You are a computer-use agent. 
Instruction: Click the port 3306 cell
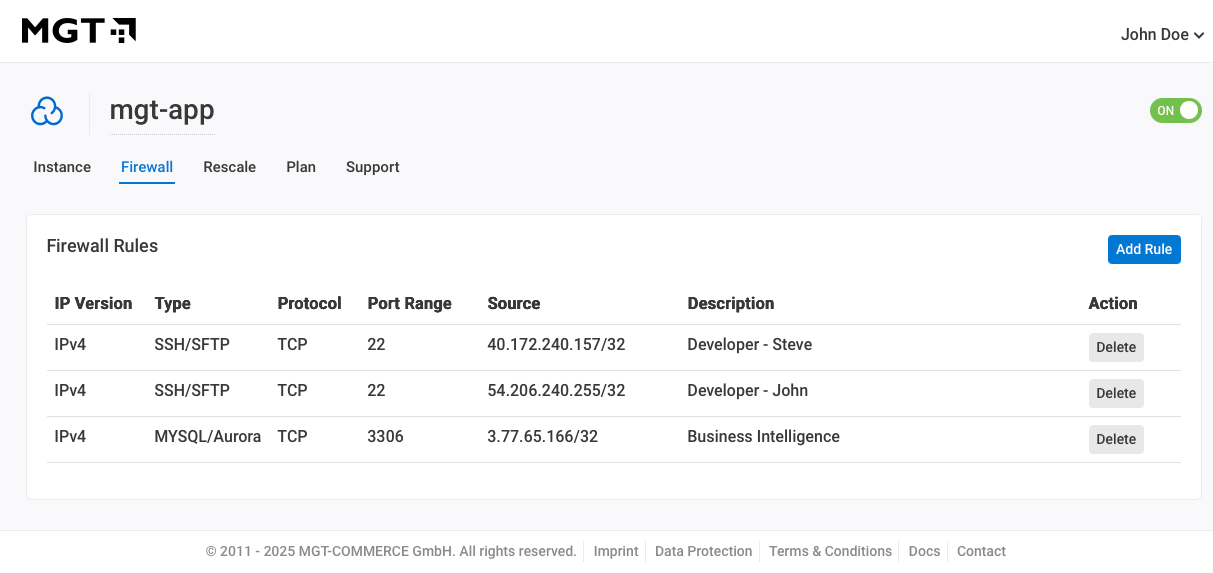(385, 437)
